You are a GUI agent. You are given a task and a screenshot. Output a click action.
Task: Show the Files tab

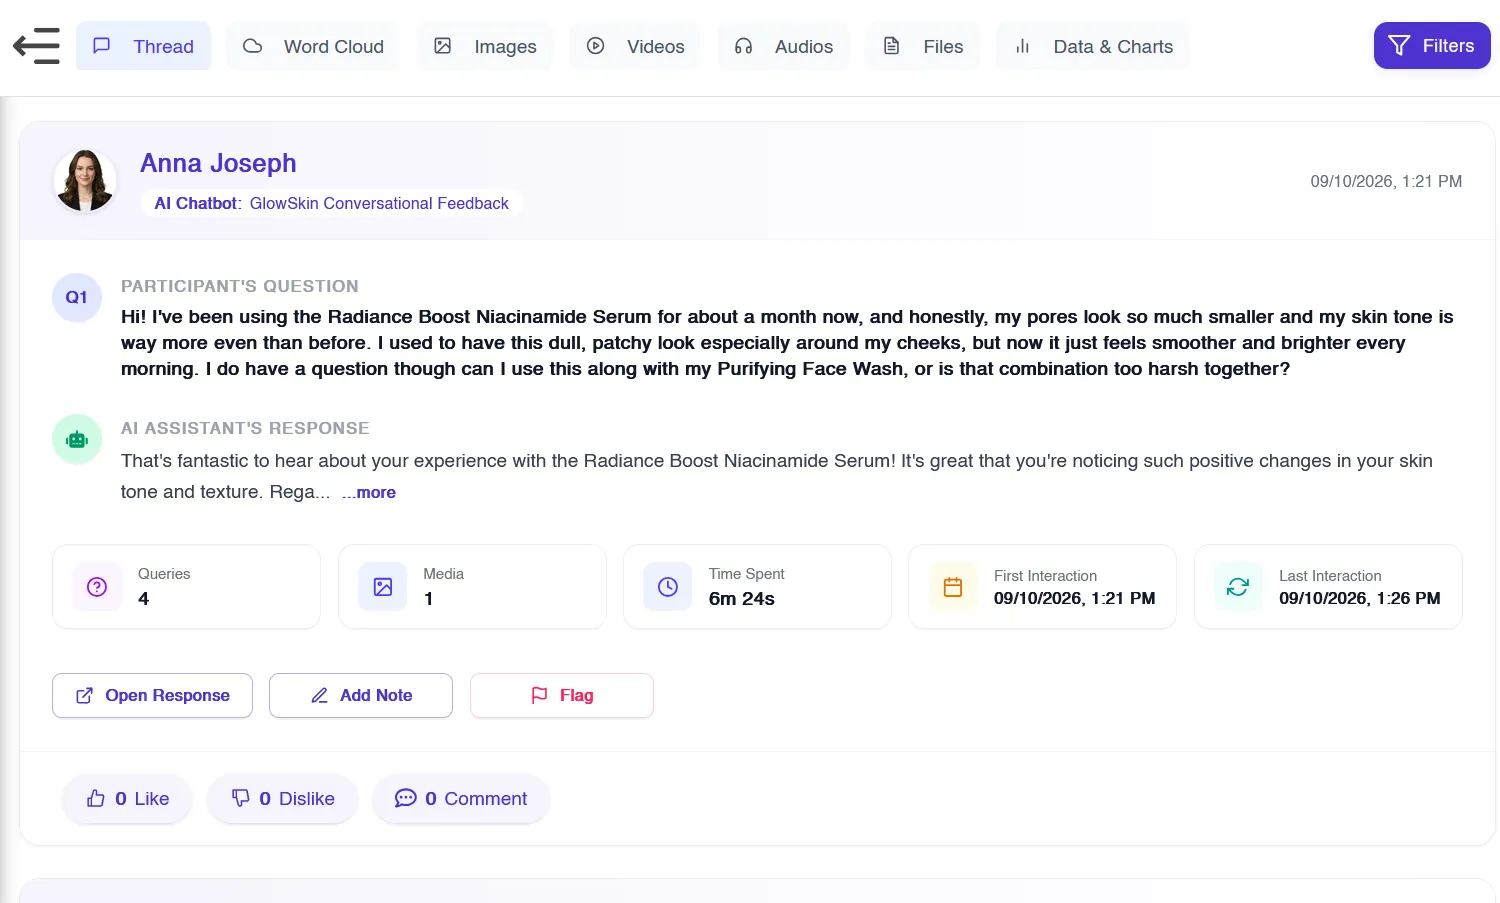click(923, 46)
